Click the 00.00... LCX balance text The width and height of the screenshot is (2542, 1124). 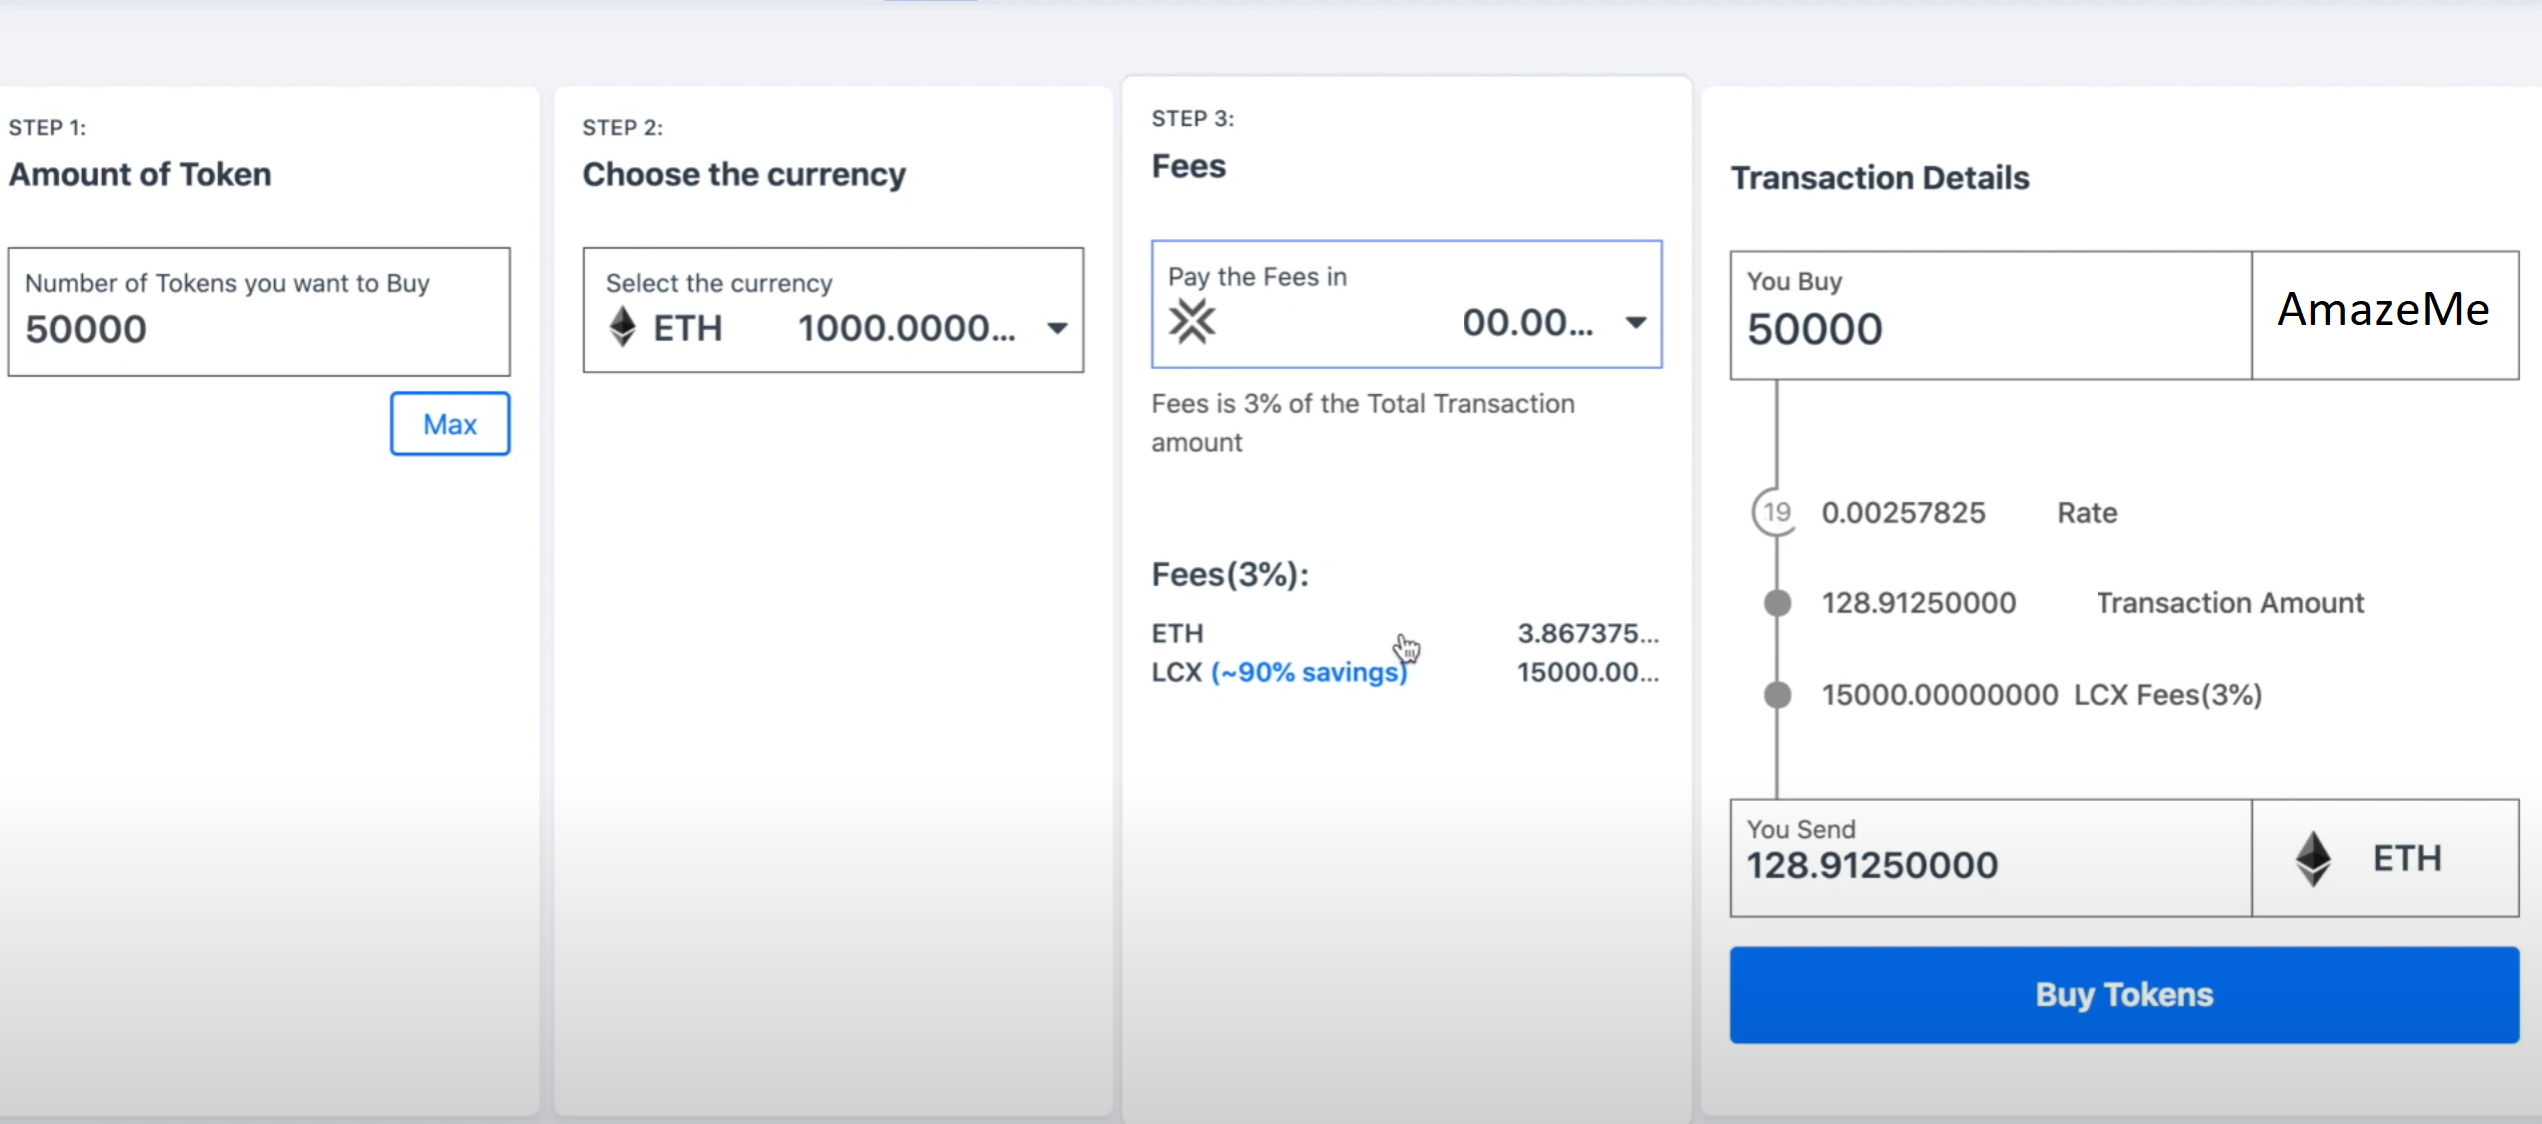point(1528,322)
